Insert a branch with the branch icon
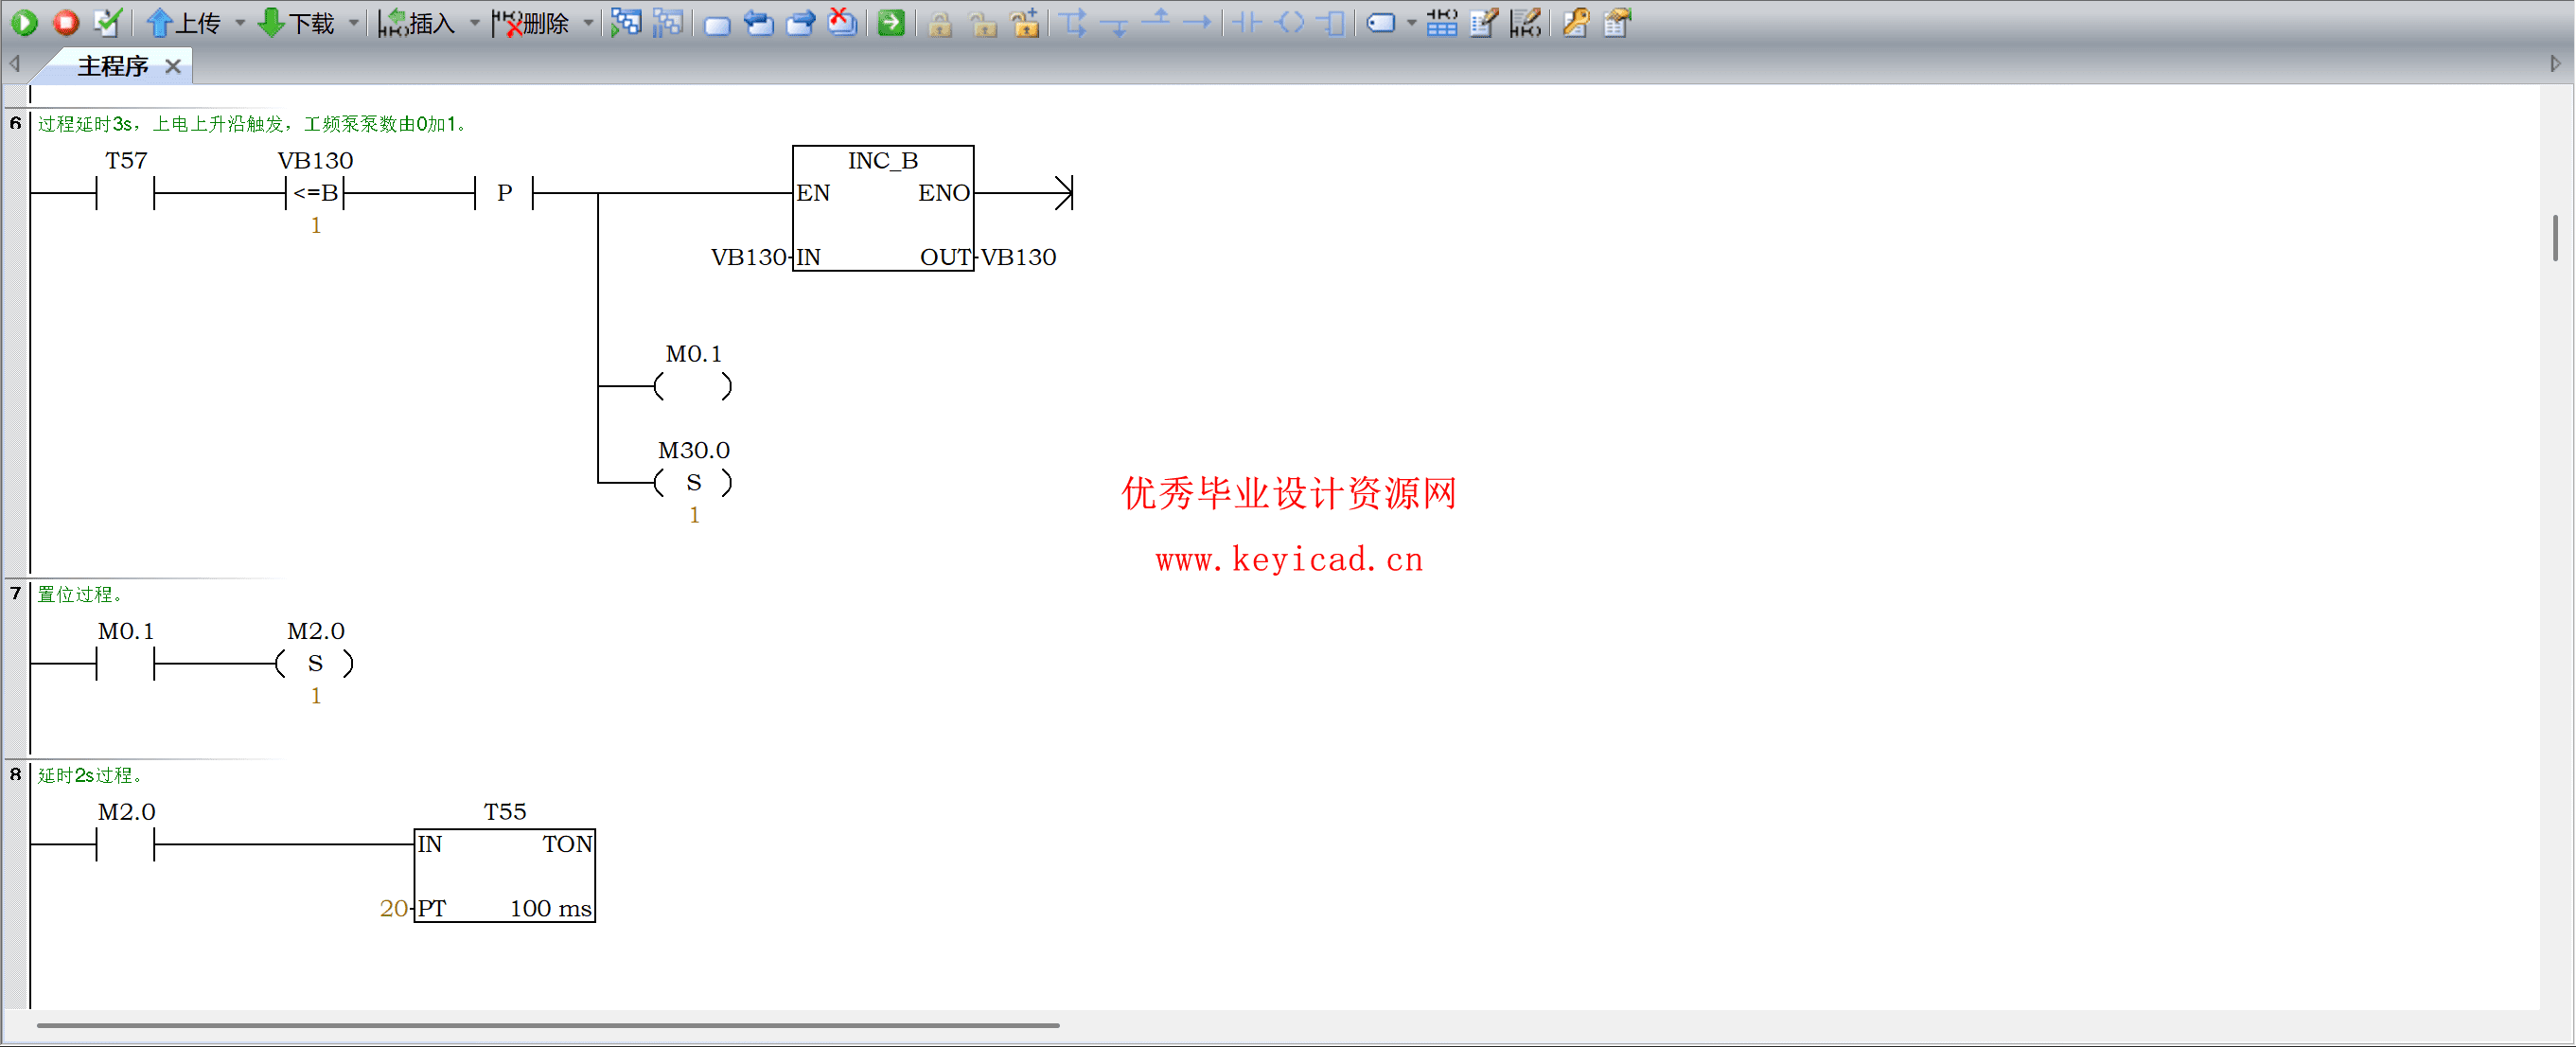This screenshot has width=2576, height=1047. pyautogui.click(x=1074, y=22)
